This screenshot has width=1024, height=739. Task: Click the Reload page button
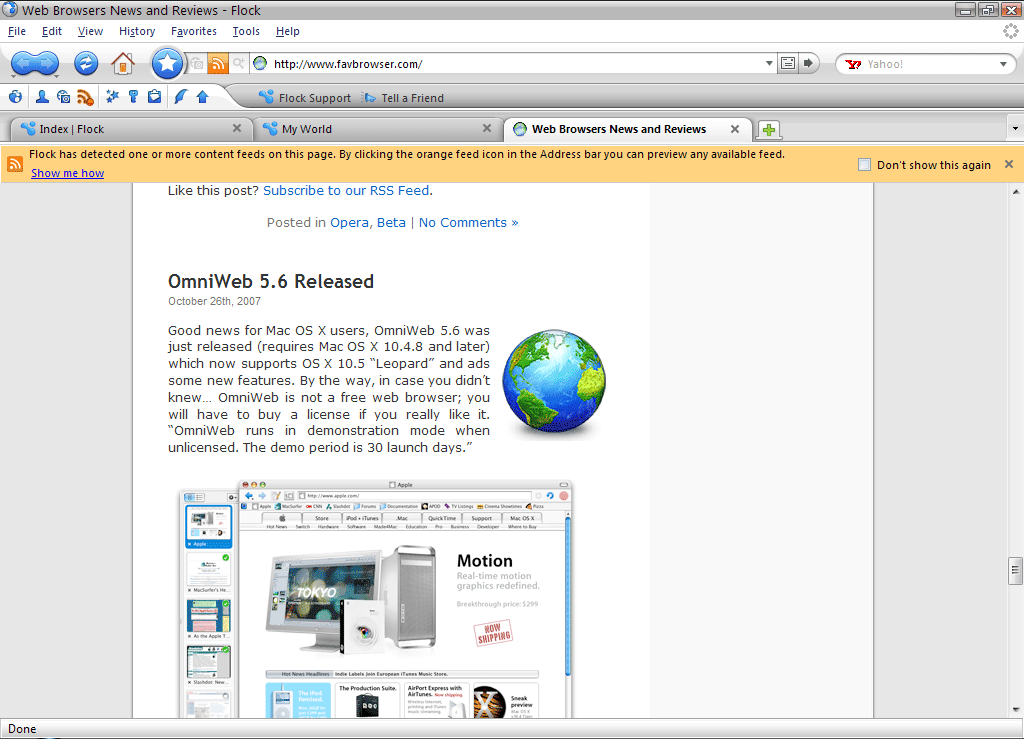pos(86,64)
